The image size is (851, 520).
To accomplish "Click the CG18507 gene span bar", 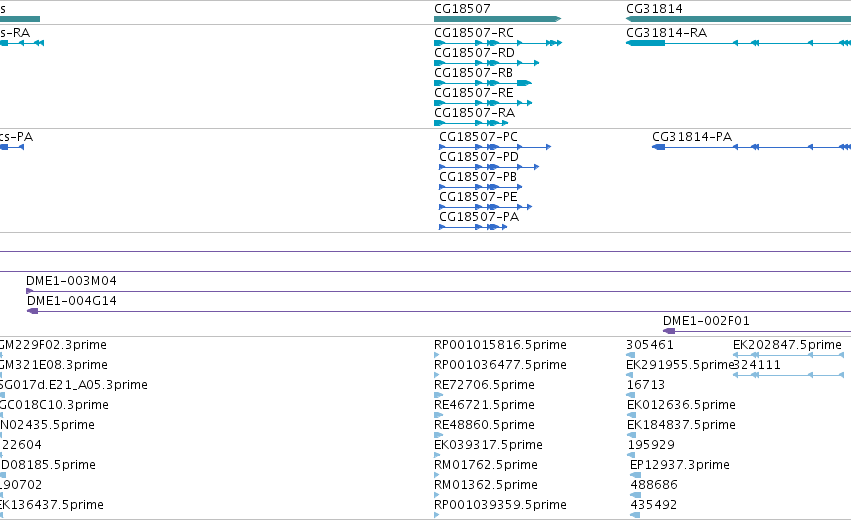I will click(497, 19).
